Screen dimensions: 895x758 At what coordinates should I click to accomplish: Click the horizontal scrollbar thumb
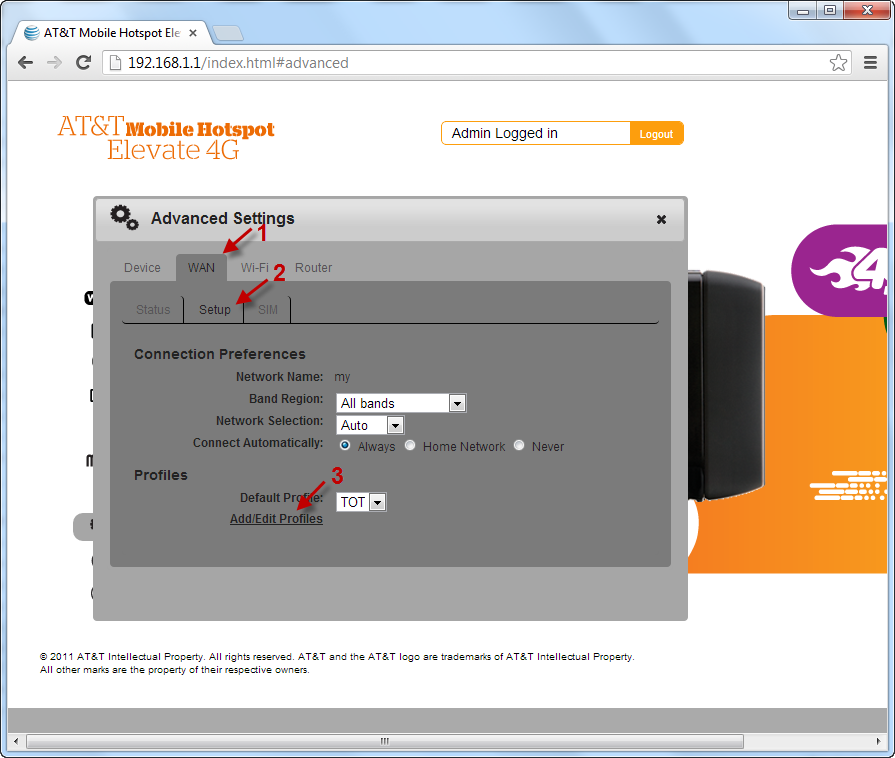385,741
